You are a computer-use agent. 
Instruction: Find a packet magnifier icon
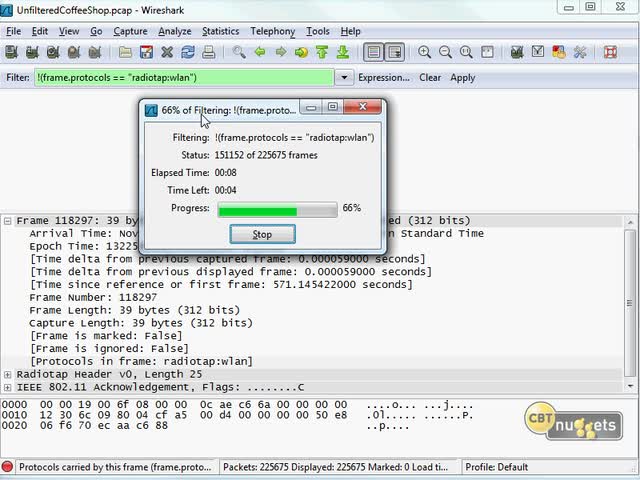click(239, 52)
